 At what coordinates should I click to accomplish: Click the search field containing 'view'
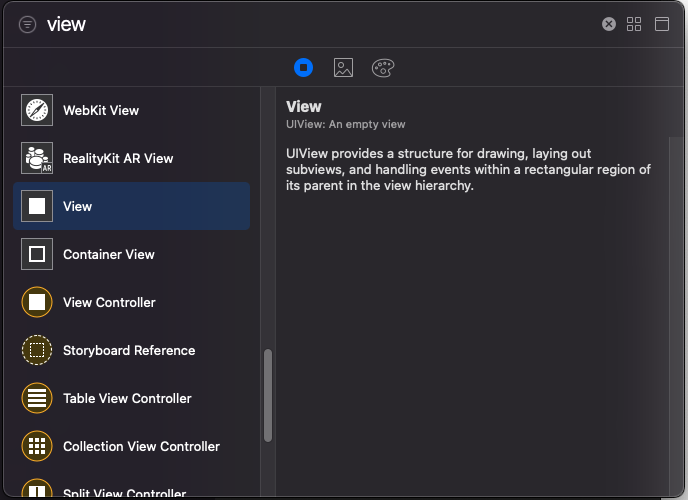(x=320, y=24)
